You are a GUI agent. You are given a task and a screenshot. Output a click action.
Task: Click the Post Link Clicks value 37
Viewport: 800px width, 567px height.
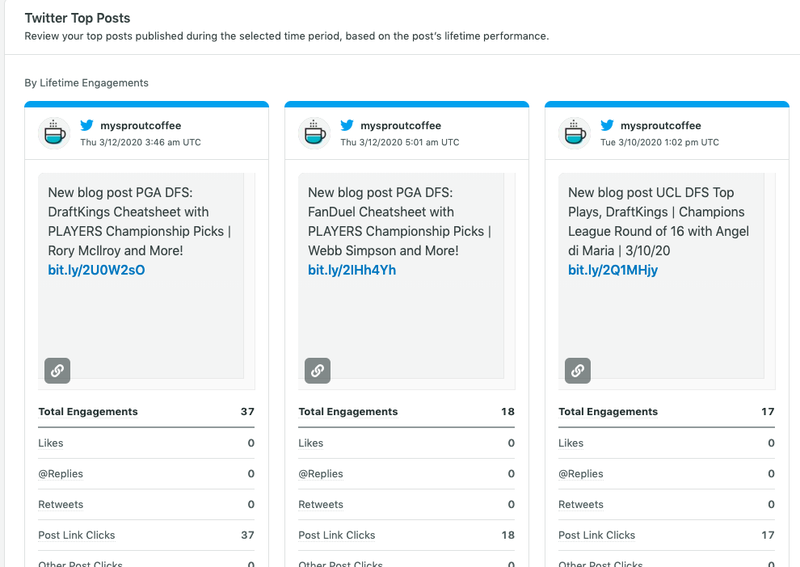(247, 535)
